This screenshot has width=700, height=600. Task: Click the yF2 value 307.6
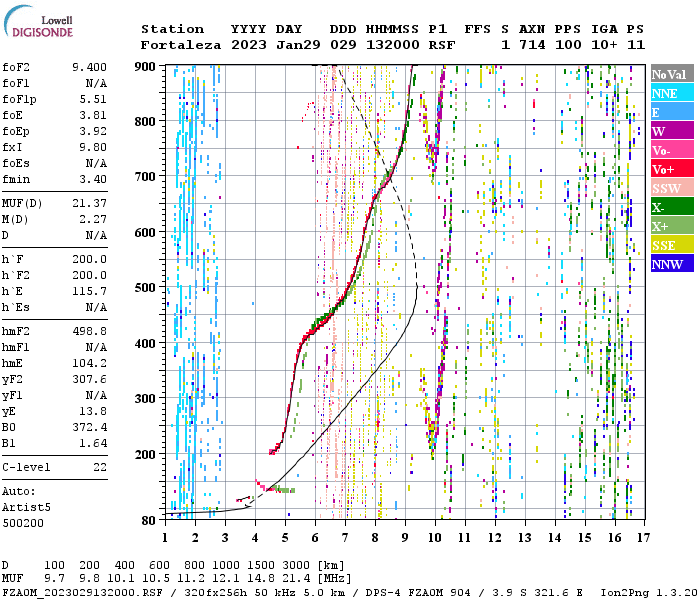click(89, 379)
